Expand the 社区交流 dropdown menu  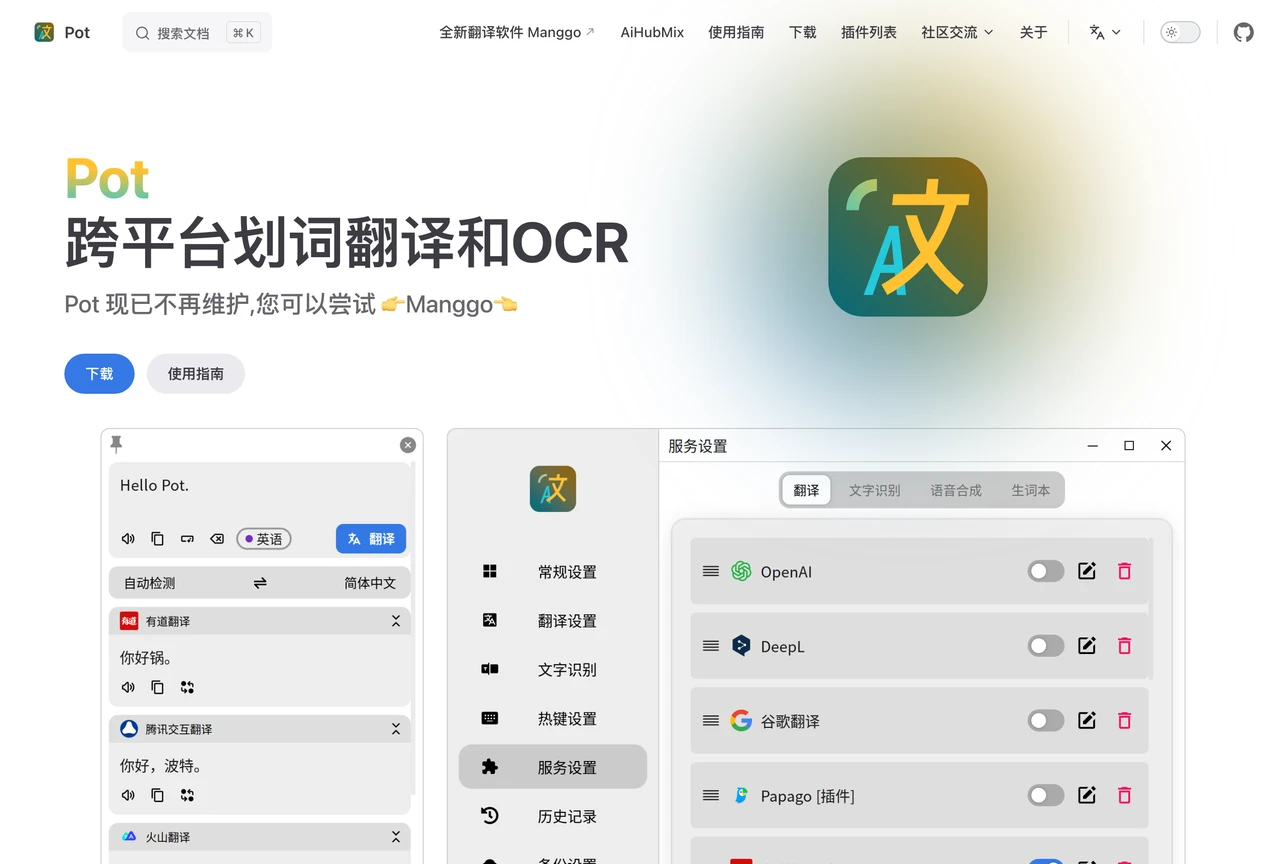(957, 32)
